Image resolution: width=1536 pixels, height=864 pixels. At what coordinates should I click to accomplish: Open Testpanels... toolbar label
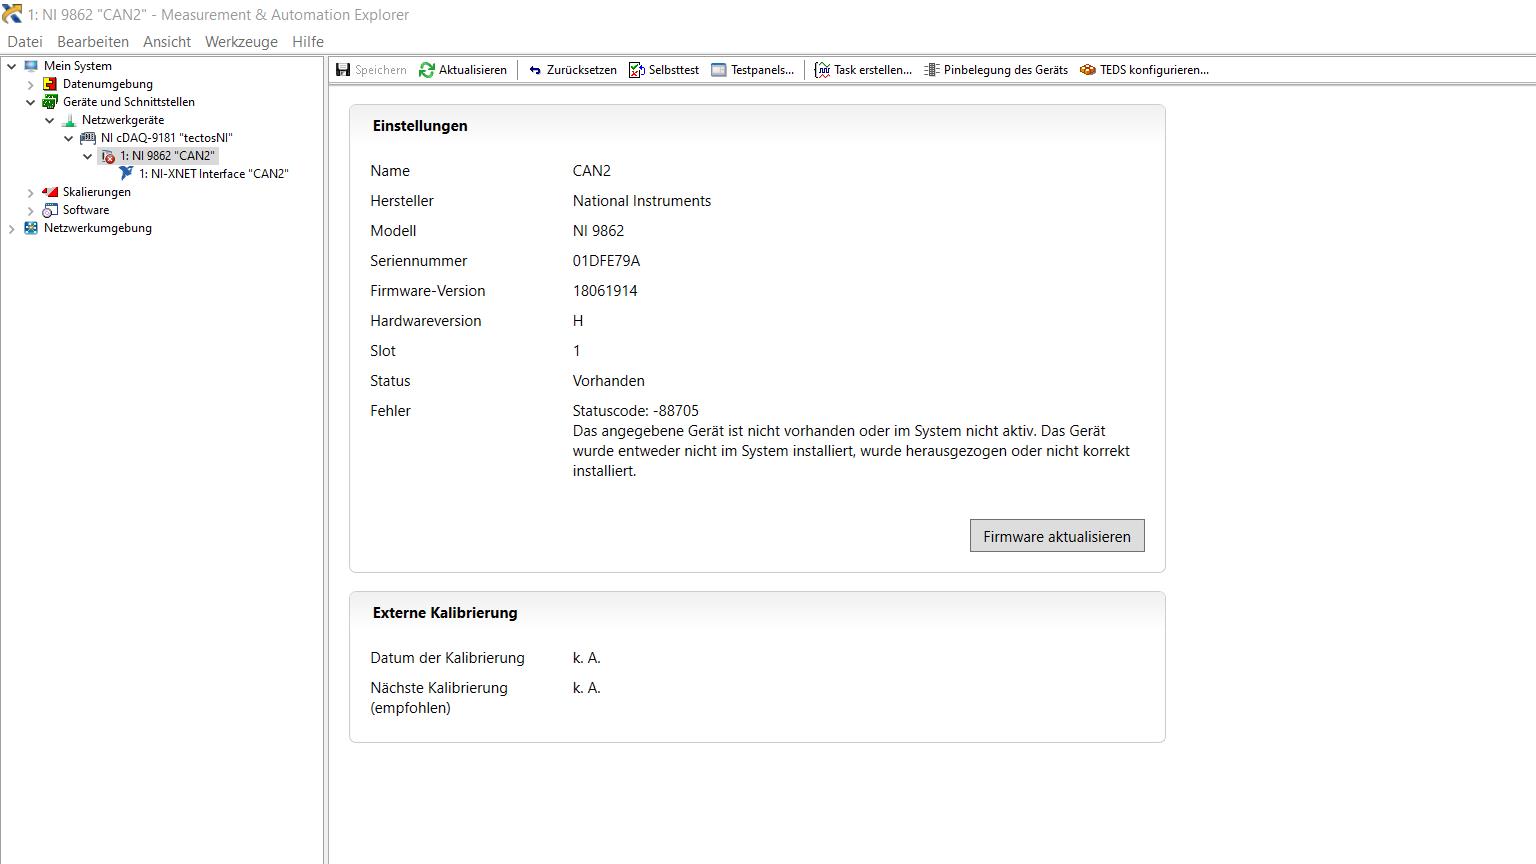[762, 70]
